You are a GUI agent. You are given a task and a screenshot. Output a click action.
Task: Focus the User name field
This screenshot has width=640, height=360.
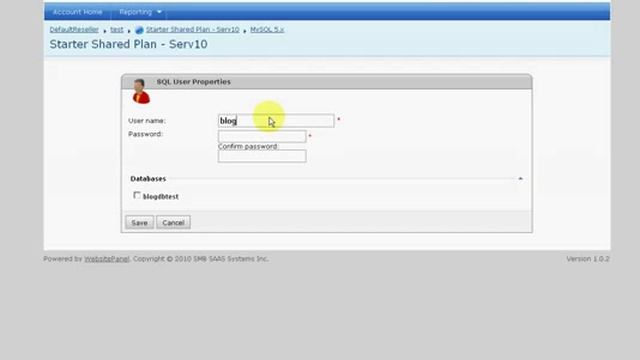(x=276, y=121)
